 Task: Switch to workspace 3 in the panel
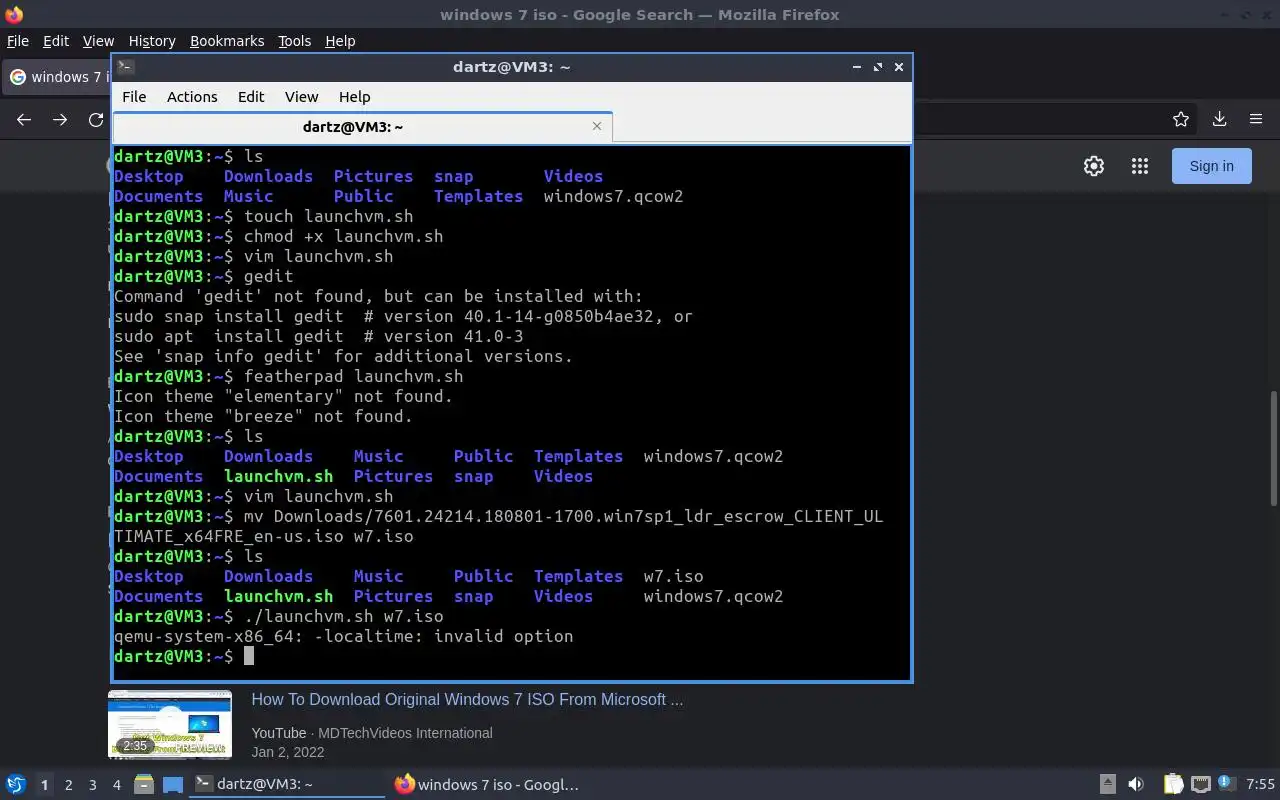(x=93, y=785)
